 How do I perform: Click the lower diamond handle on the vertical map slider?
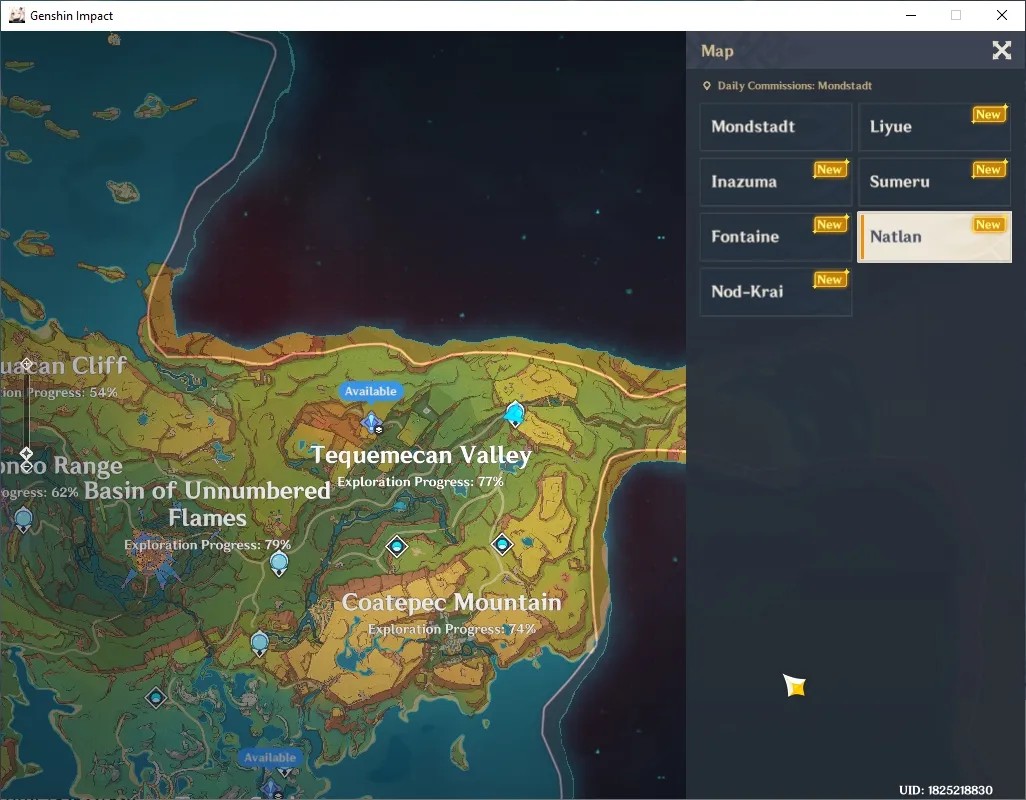(x=26, y=453)
